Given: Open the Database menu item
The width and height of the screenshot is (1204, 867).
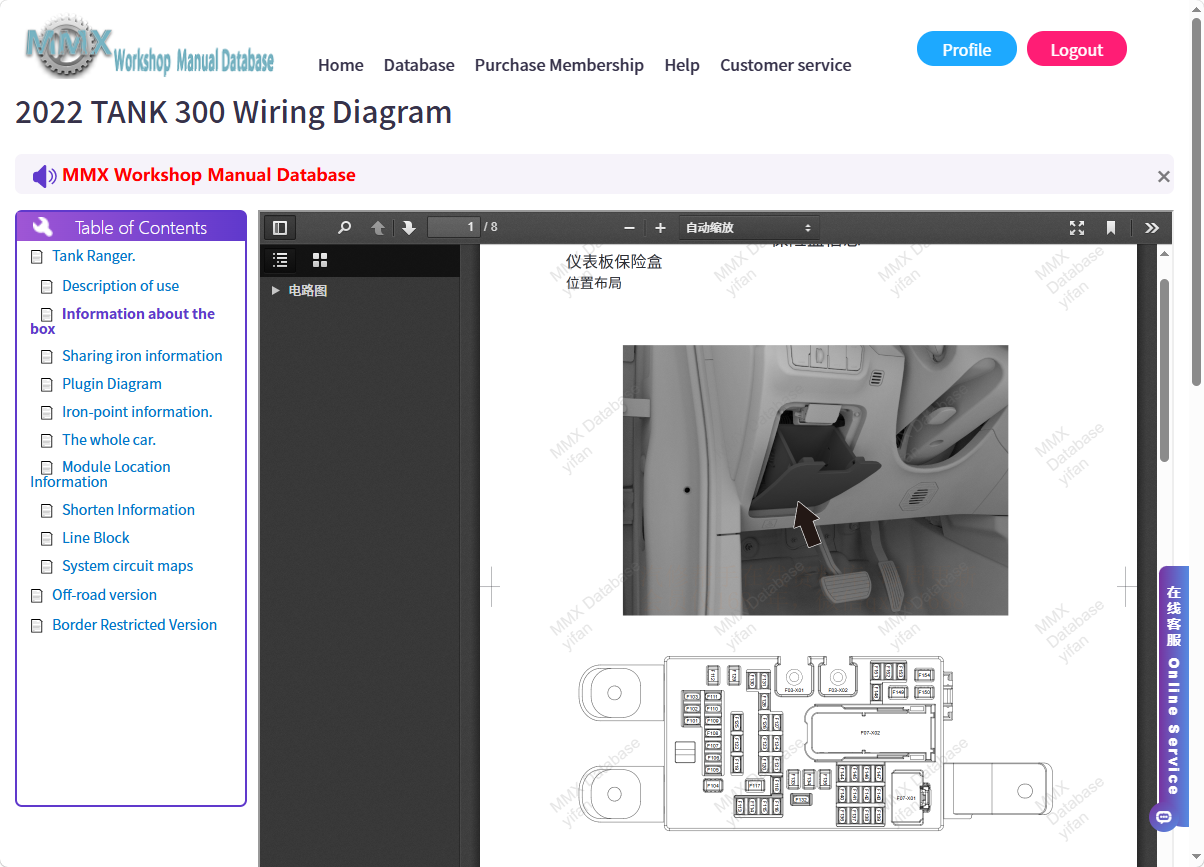Looking at the screenshot, I should (x=419, y=65).
